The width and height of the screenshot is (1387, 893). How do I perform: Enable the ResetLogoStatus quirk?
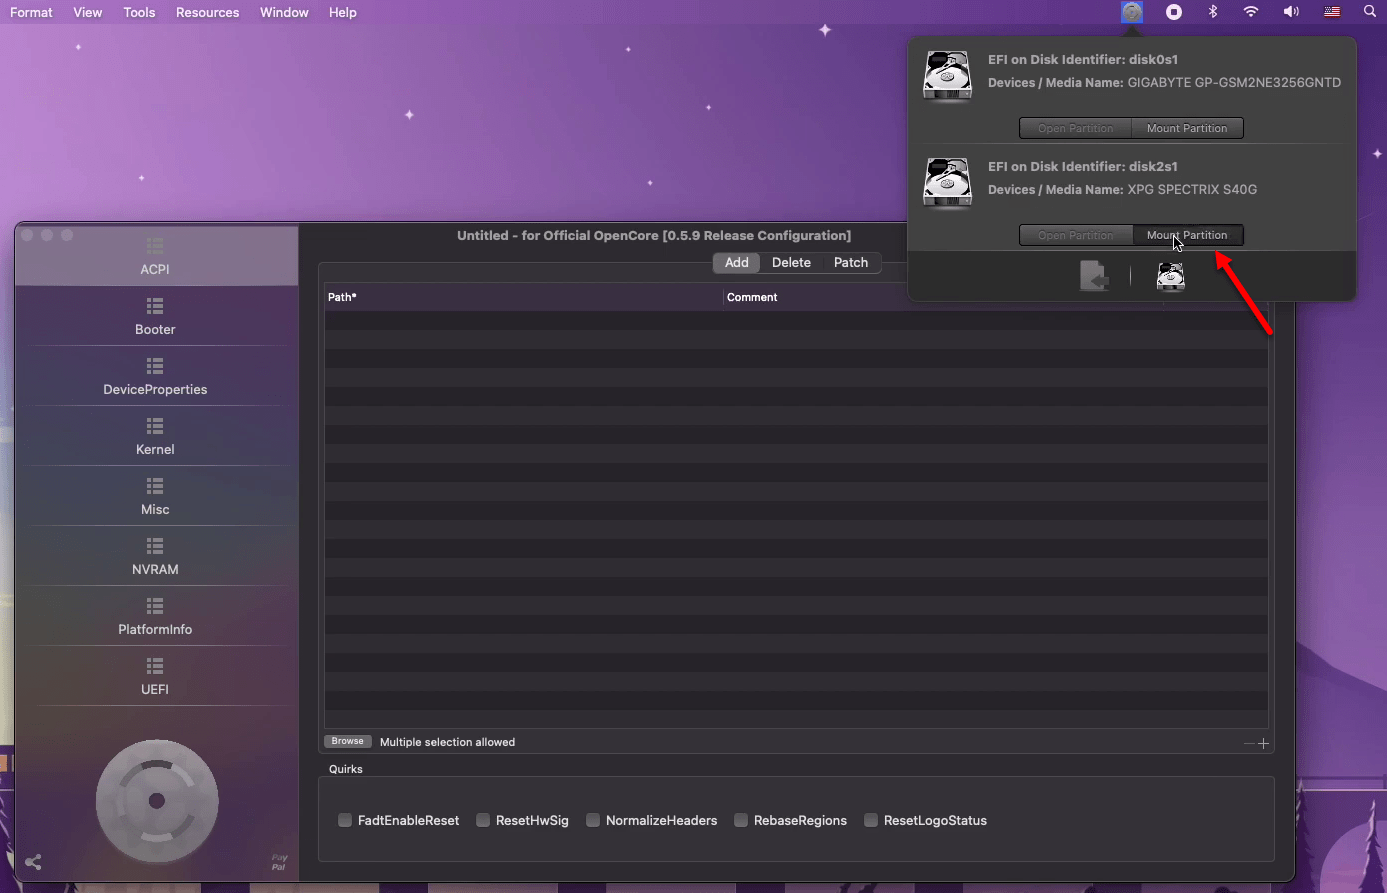click(871, 820)
